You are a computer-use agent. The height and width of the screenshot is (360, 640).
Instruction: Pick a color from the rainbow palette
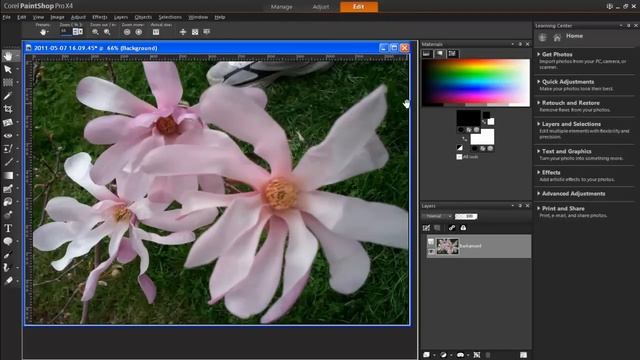pyautogui.click(x=476, y=83)
